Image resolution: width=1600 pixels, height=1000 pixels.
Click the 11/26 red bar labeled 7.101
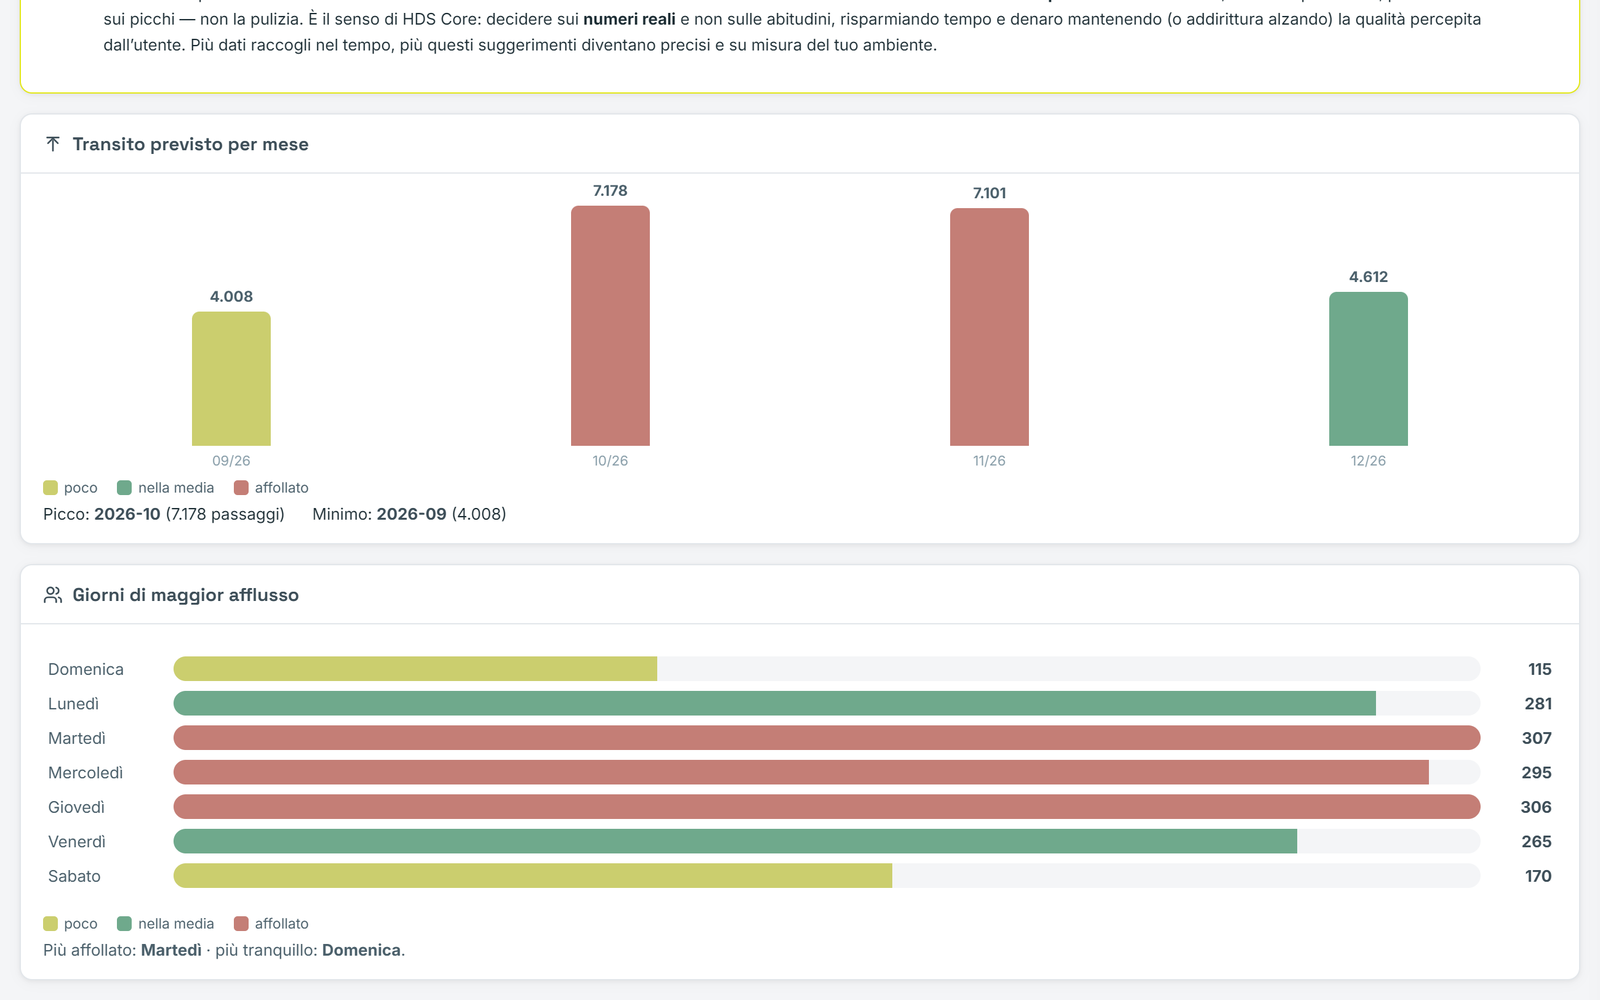tap(989, 327)
